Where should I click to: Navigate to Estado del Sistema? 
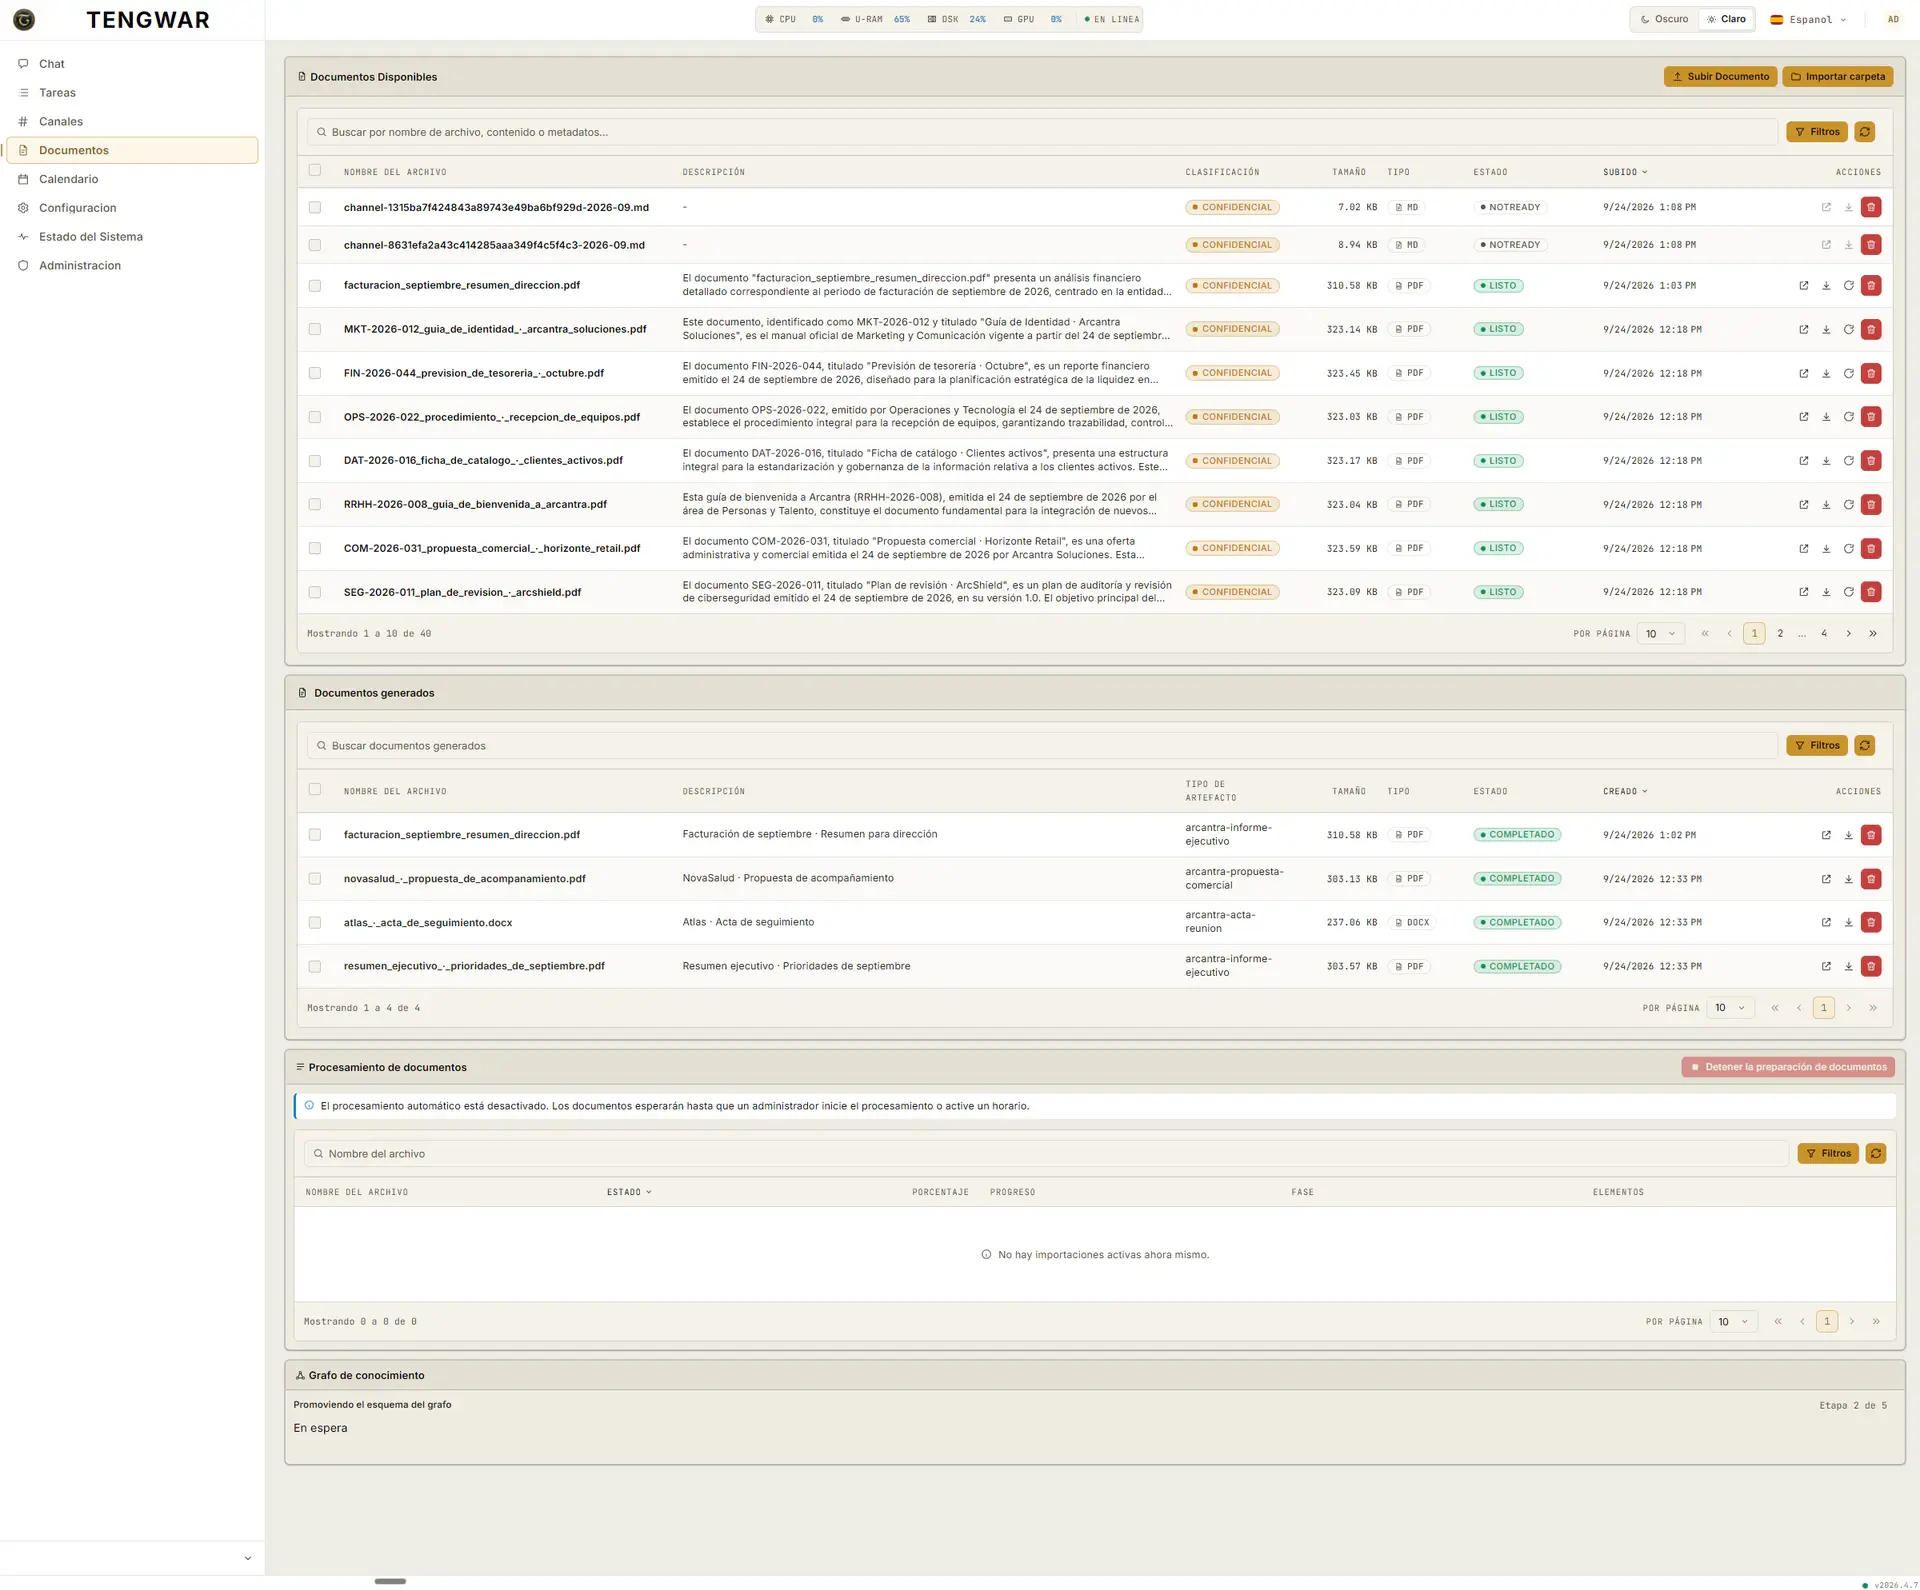132,237
